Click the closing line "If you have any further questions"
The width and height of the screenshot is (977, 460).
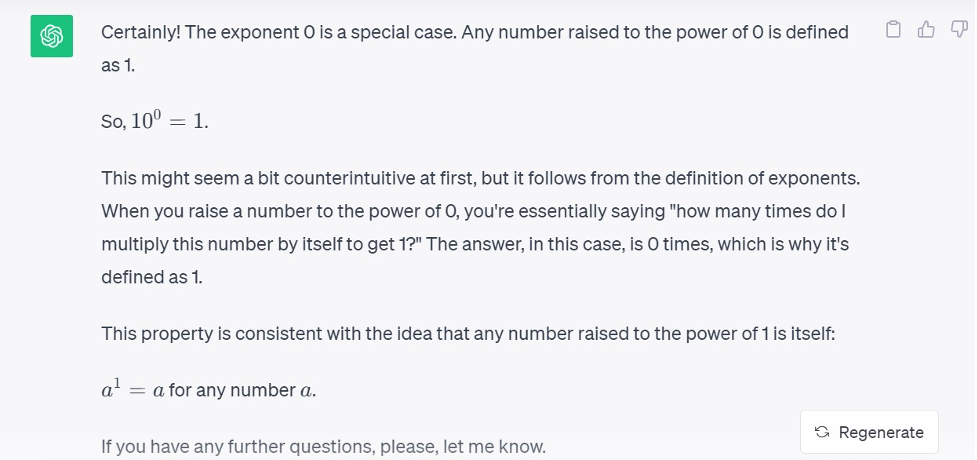pyautogui.click(x=323, y=446)
